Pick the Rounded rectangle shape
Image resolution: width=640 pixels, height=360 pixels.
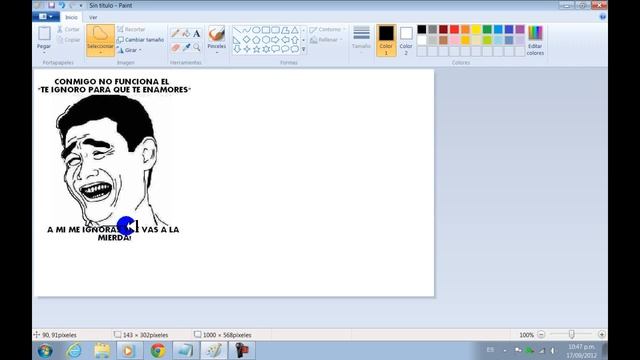click(x=276, y=30)
